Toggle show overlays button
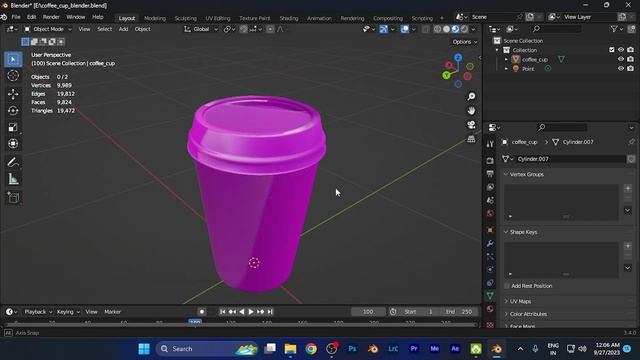 click(x=404, y=29)
